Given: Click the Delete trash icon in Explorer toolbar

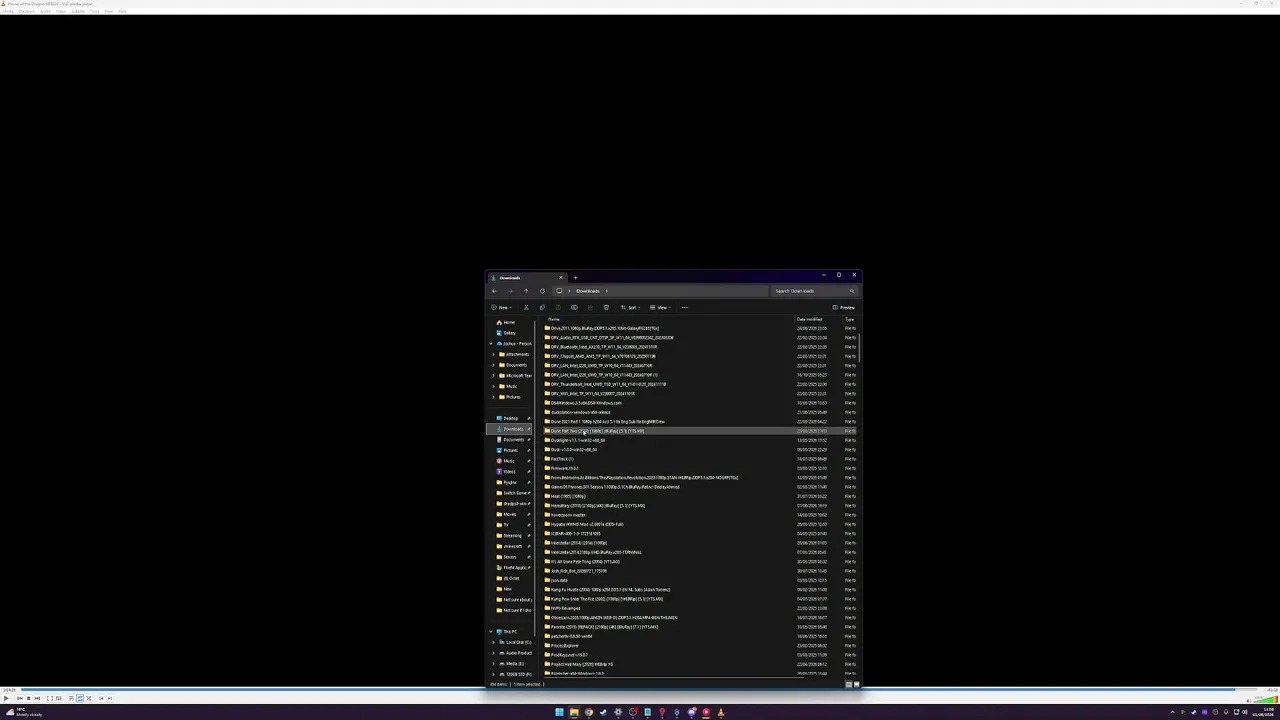Looking at the screenshot, I should (606, 307).
